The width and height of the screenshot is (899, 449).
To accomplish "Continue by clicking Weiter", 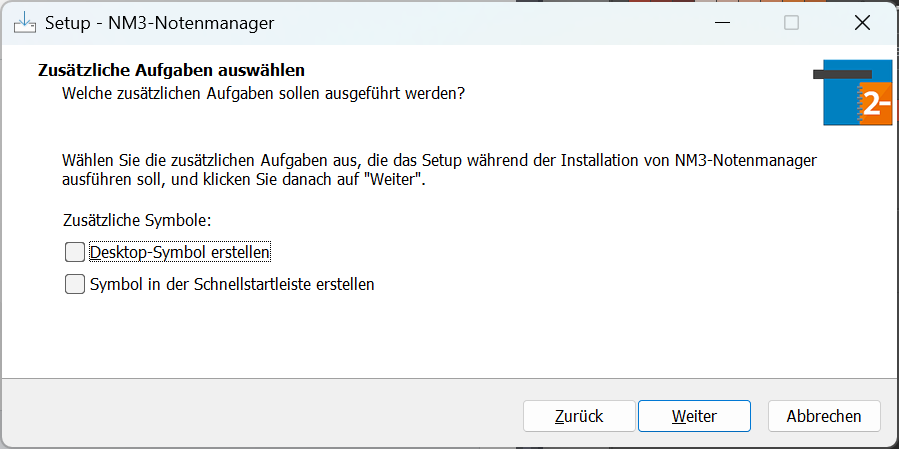I will coord(694,416).
